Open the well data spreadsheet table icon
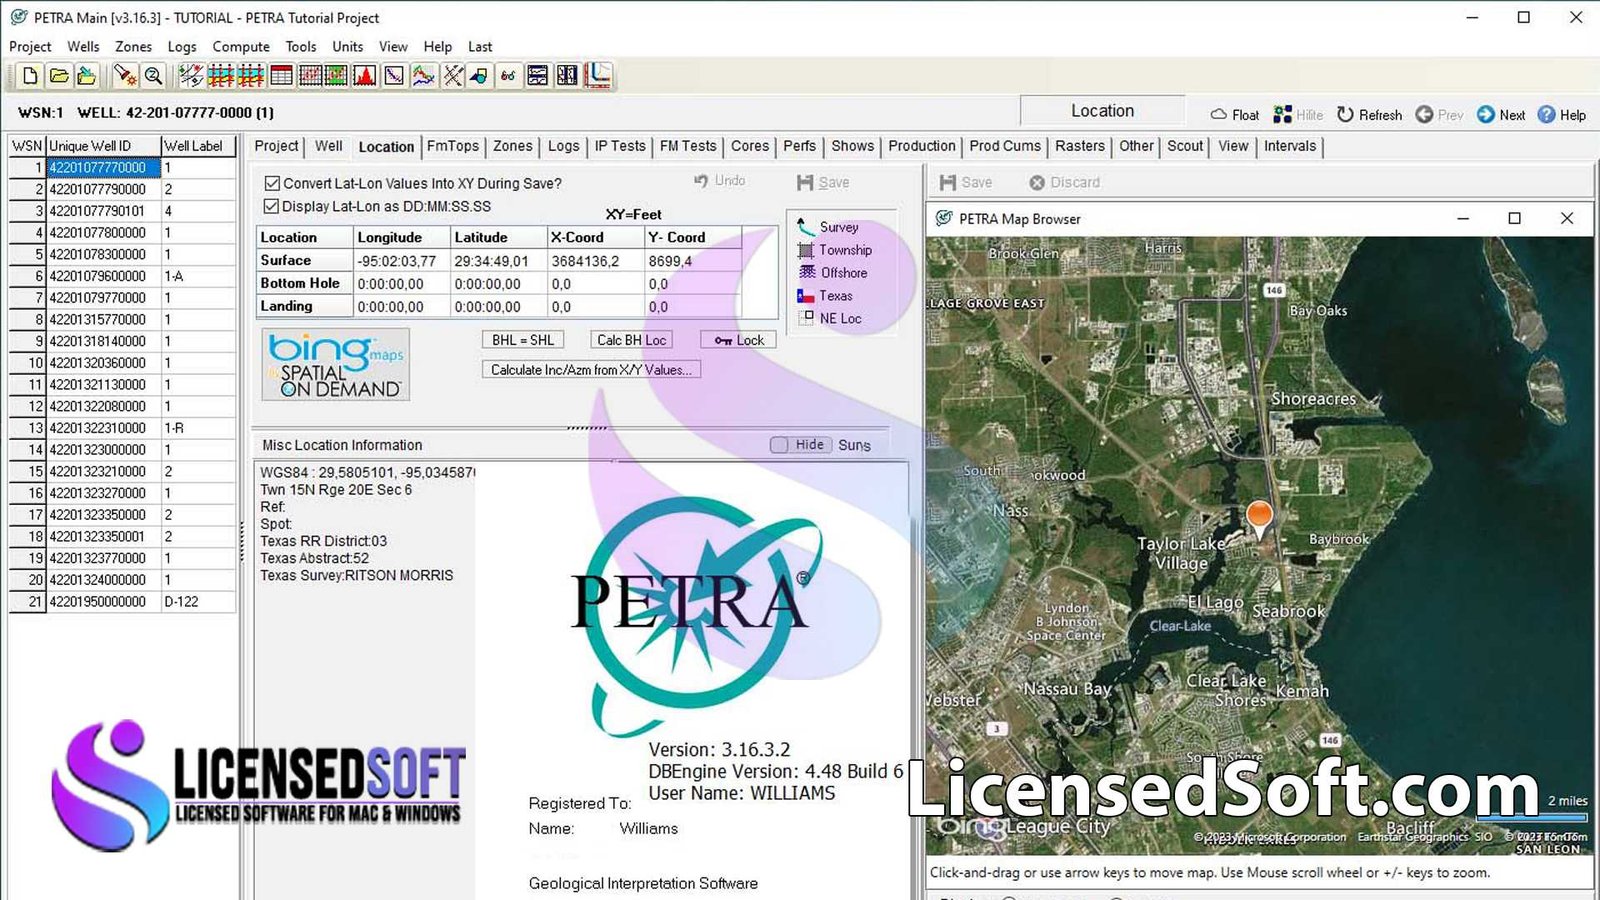 pyautogui.click(x=283, y=75)
